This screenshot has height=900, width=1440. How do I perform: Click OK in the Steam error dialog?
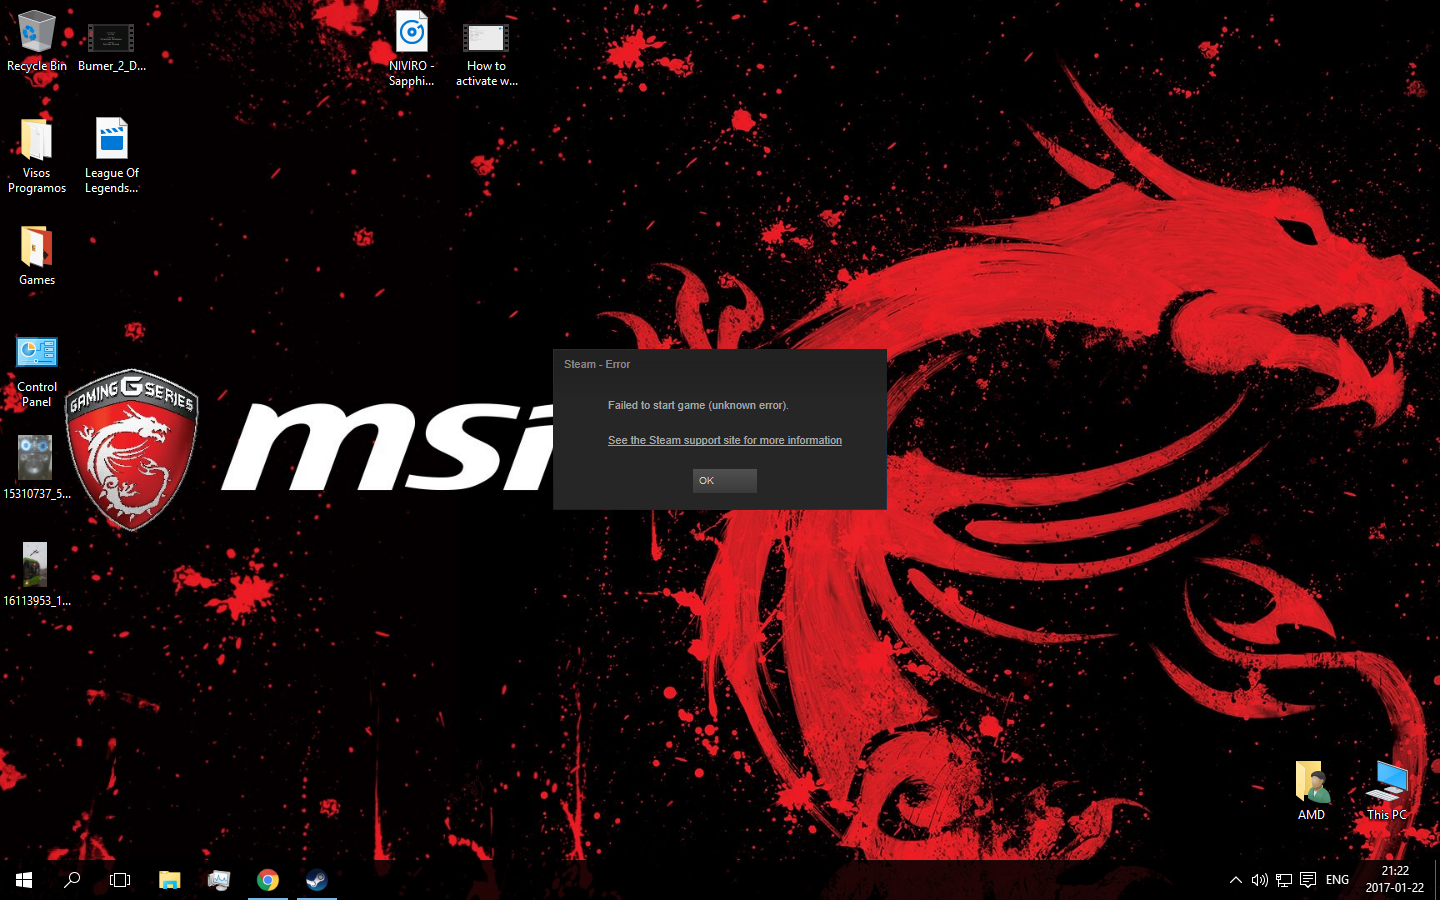pyautogui.click(x=724, y=481)
